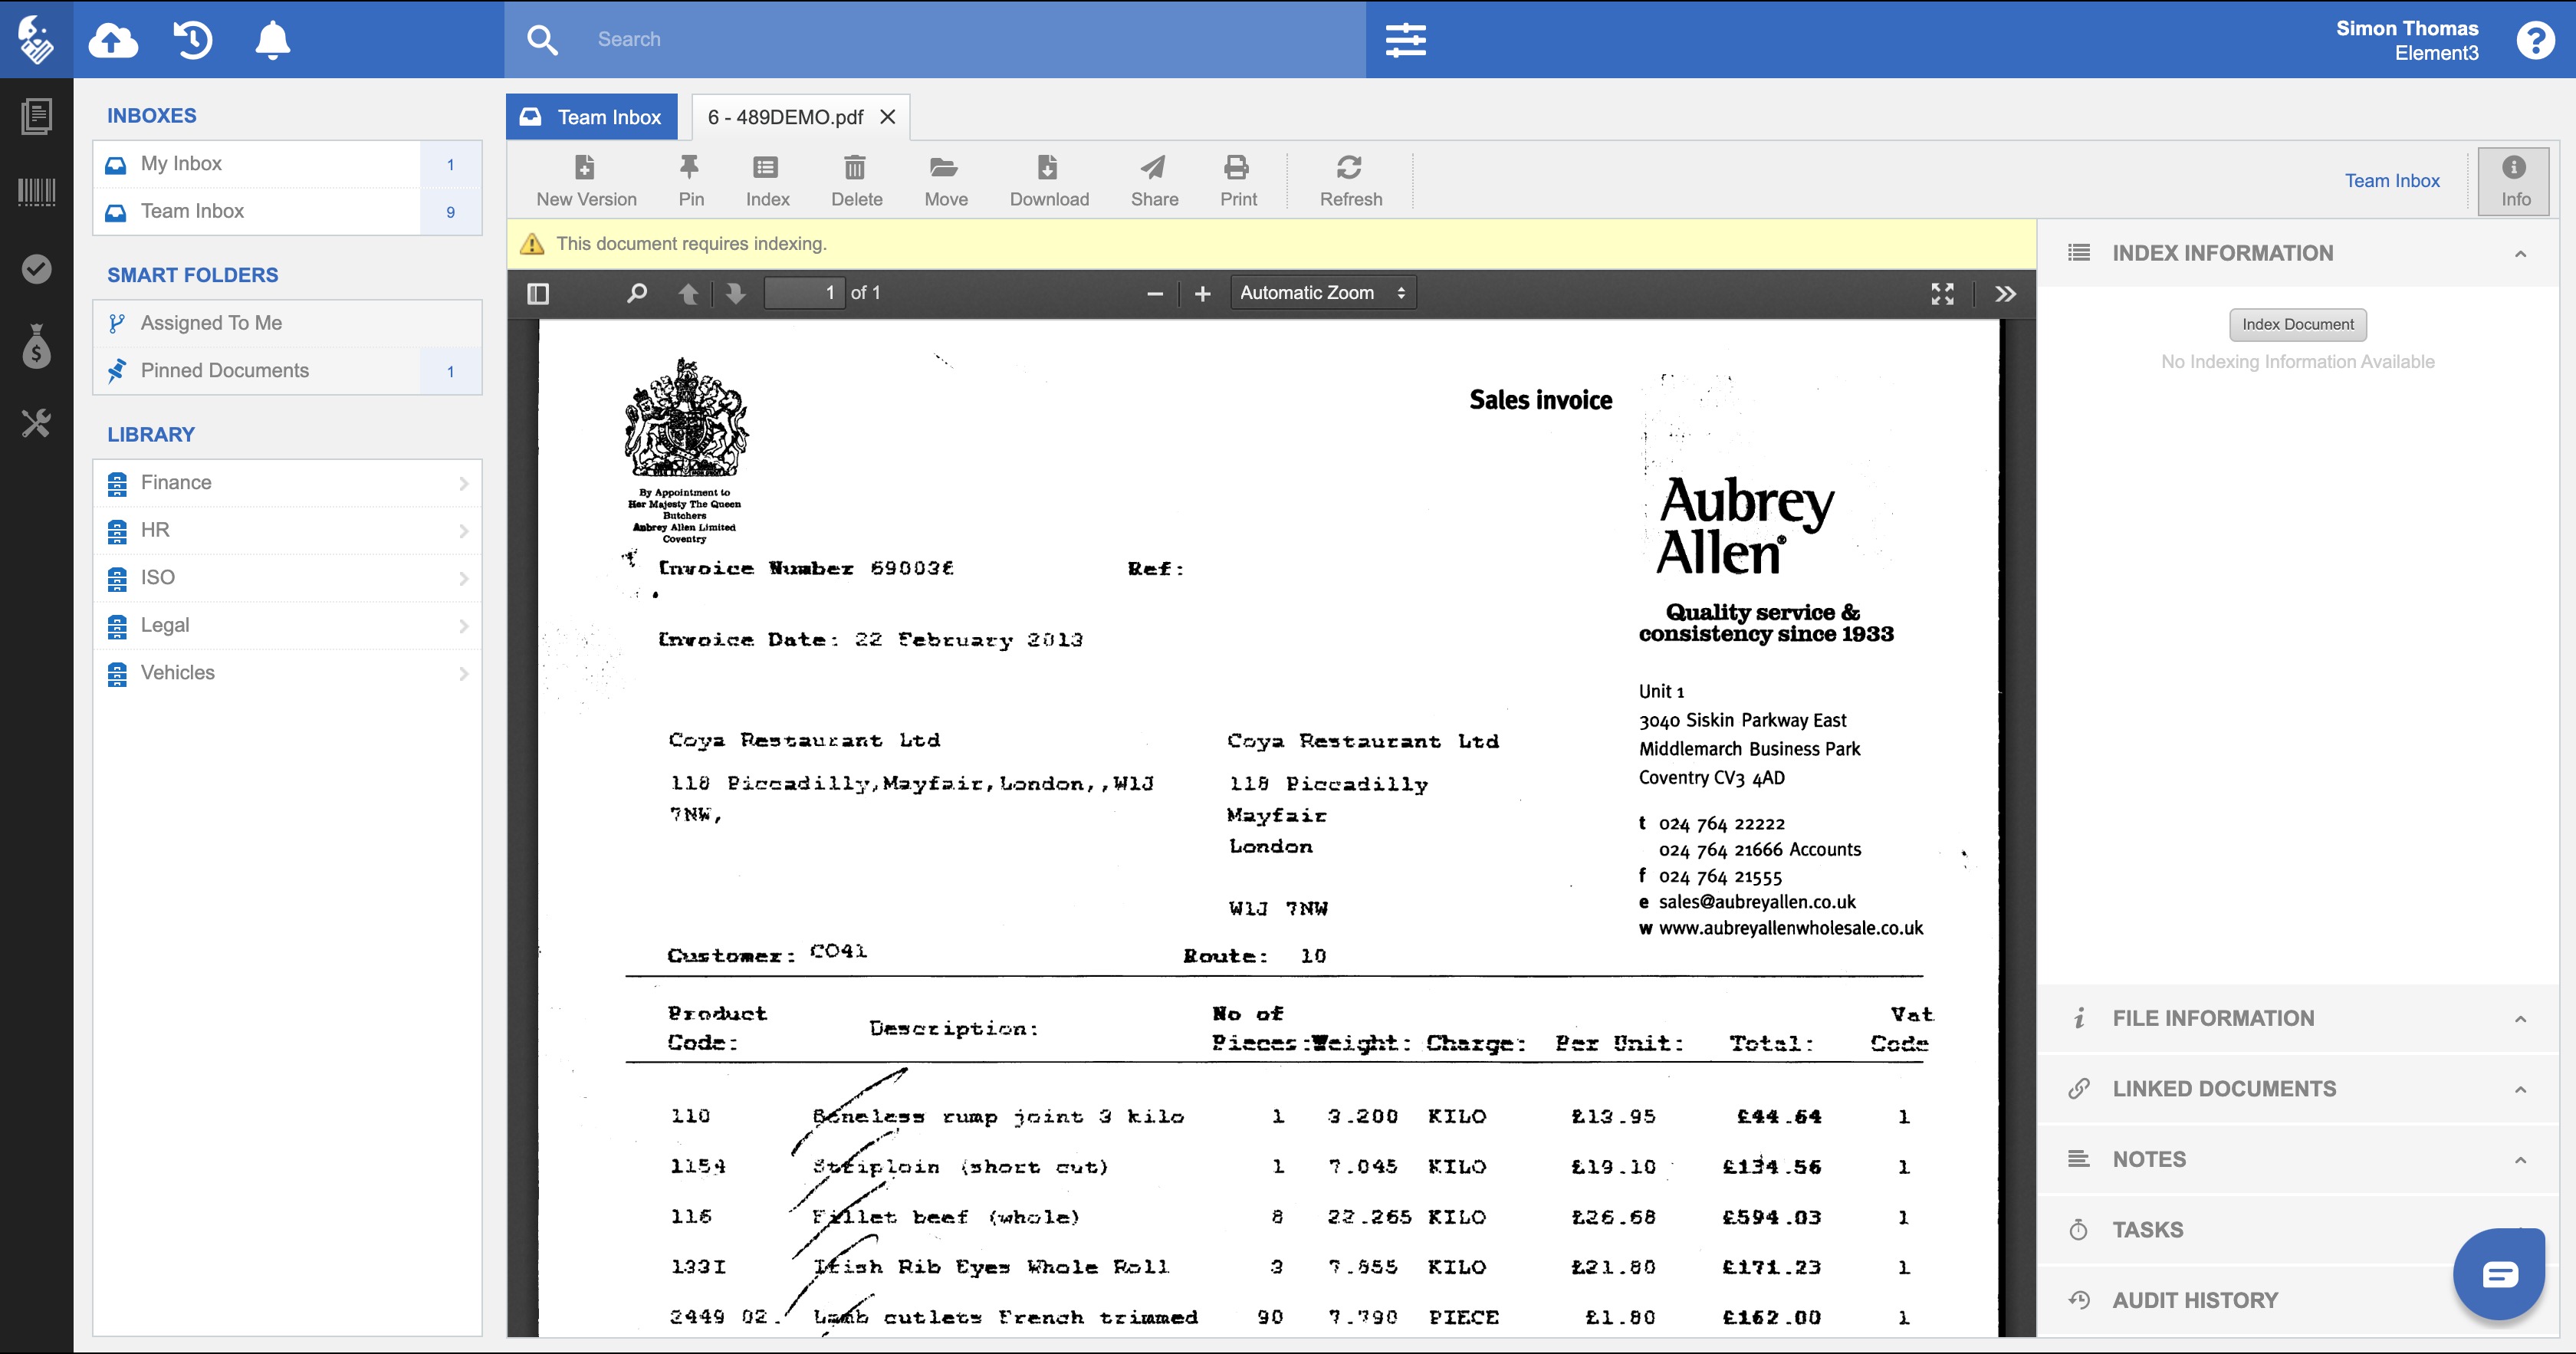Expand the HR library folder
The image size is (2576, 1354).
pyautogui.click(x=287, y=530)
